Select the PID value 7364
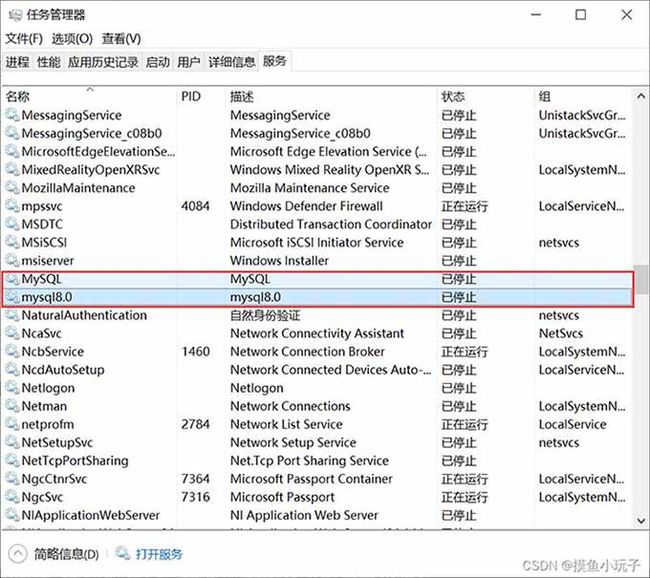This screenshot has height=578, width=650. 195,479
